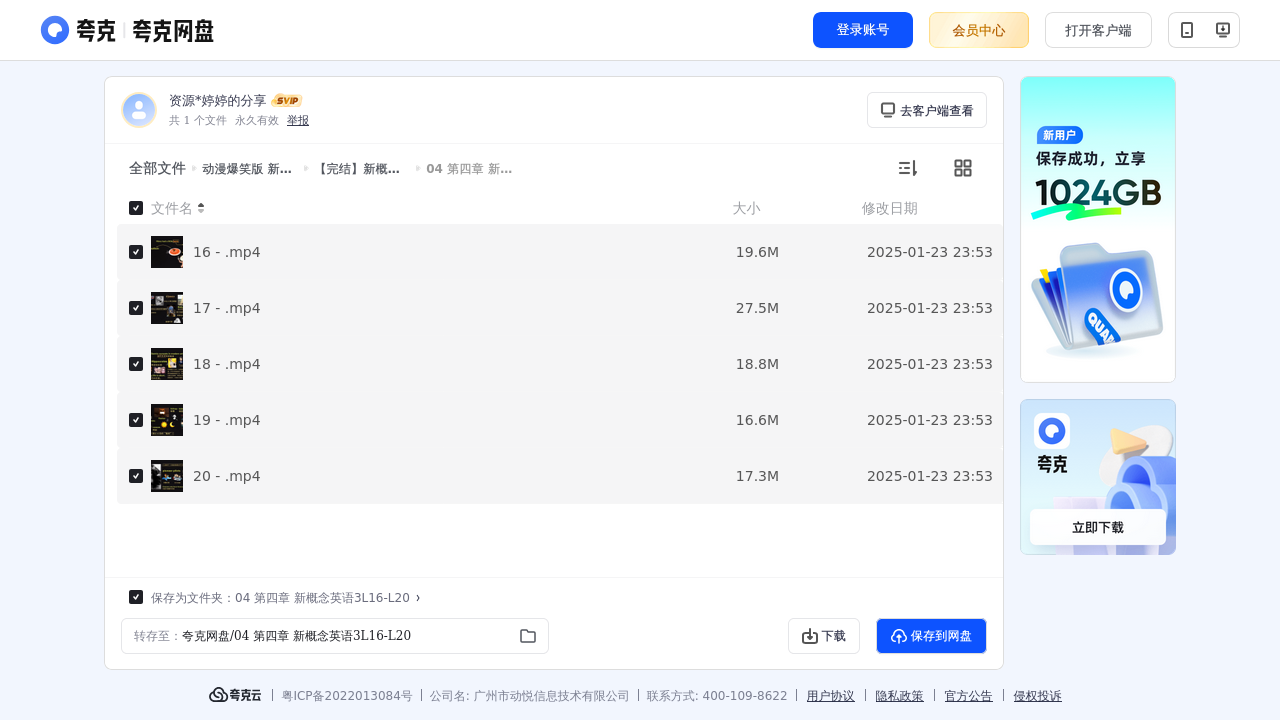Screen dimensions: 1280x720
Task: Click the folder icon in the transfer path field
Action: coord(528,636)
